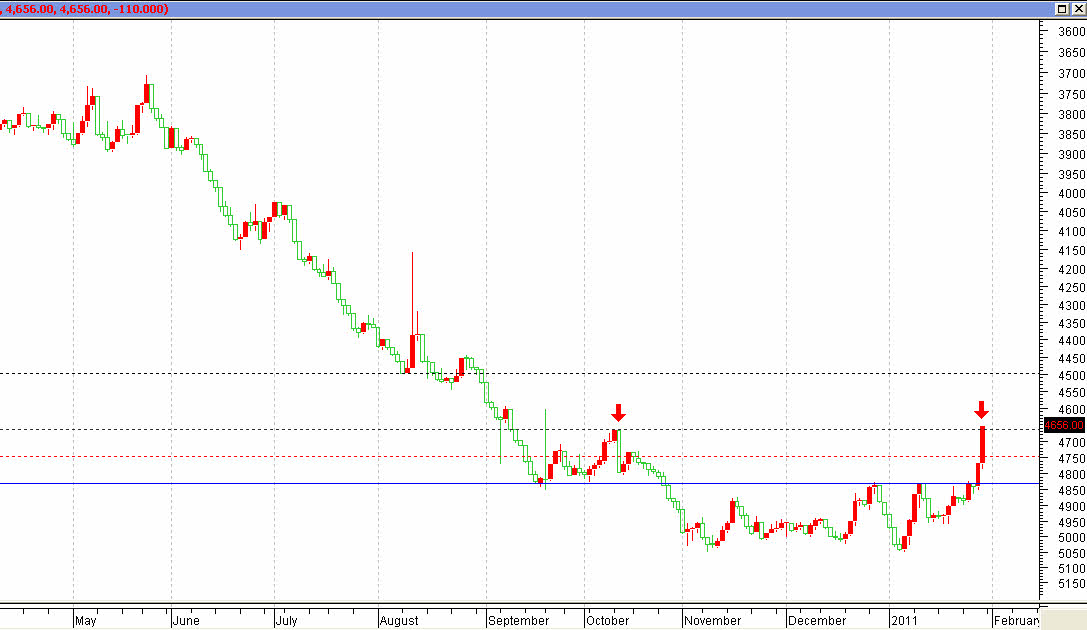This screenshot has width=1087, height=630.
Task: Click the 5100 price axis label
Action: (1072, 568)
